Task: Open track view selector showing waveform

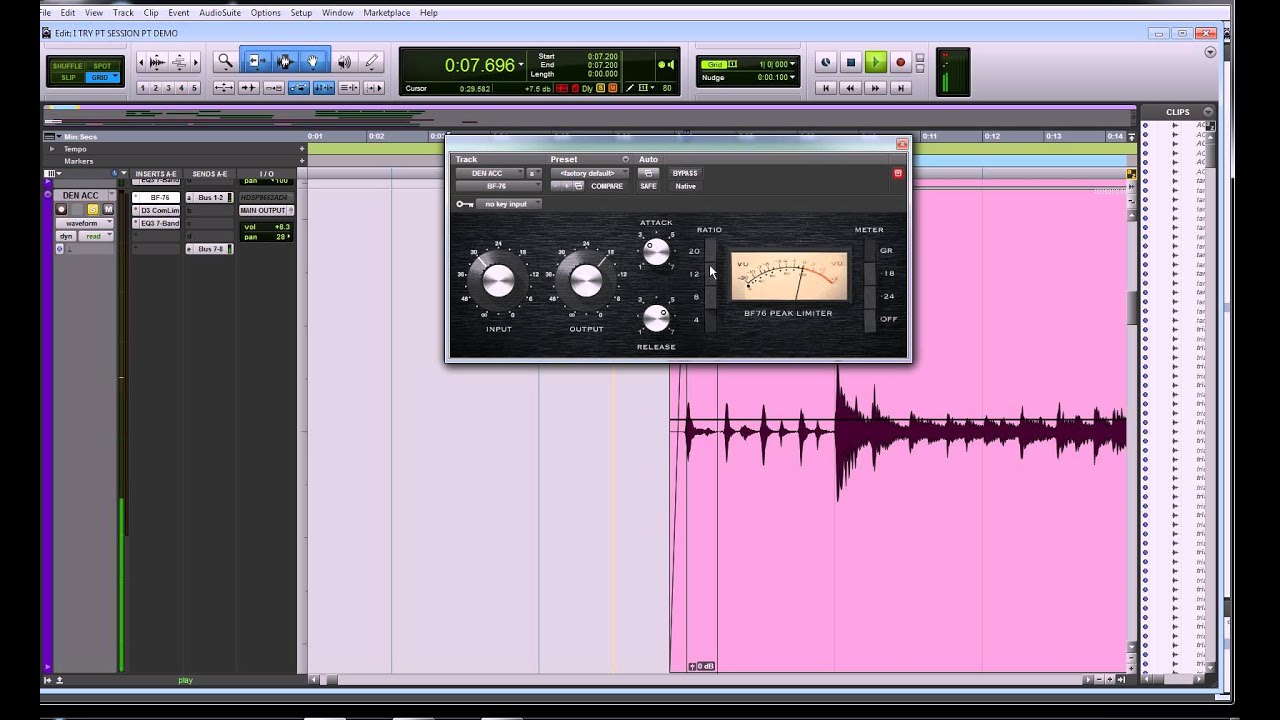Action: [84, 223]
